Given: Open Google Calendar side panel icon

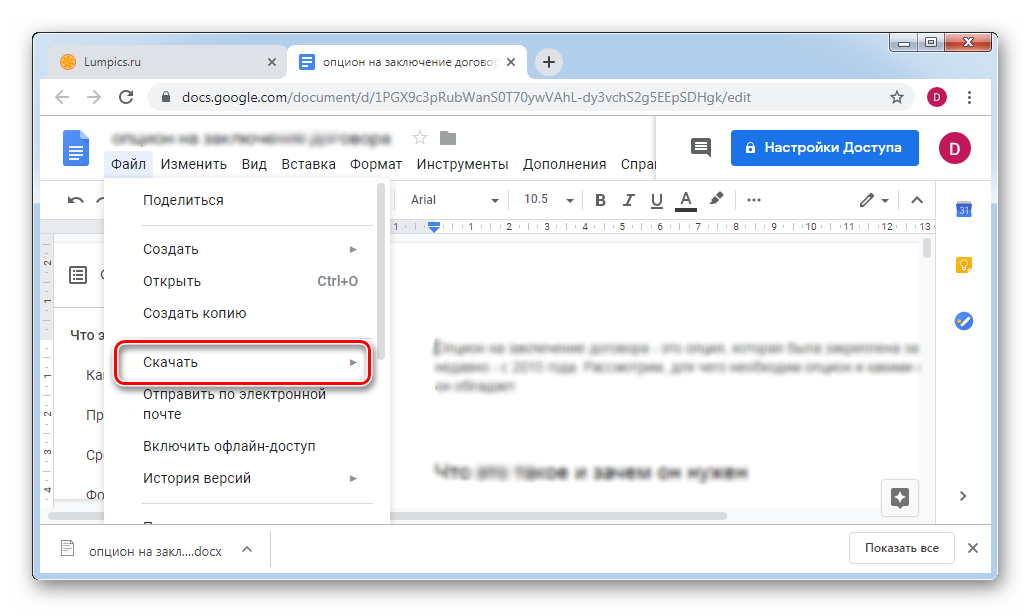Looking at the screenshot, I should 963,209.
